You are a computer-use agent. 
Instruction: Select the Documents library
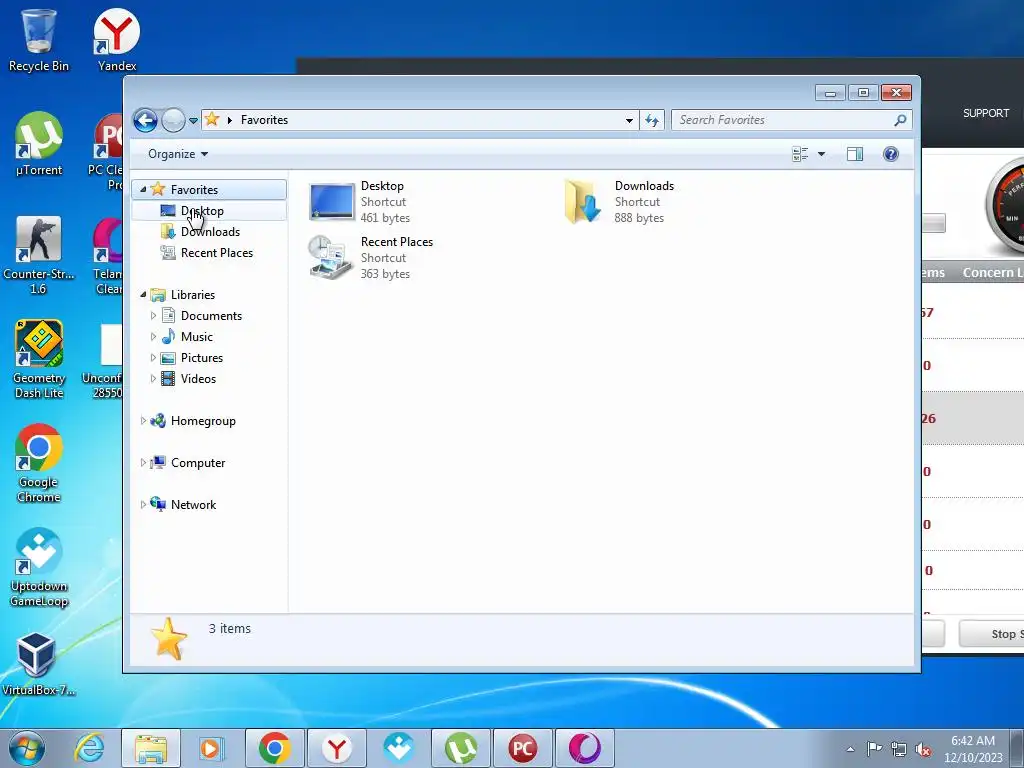(211, 315)
